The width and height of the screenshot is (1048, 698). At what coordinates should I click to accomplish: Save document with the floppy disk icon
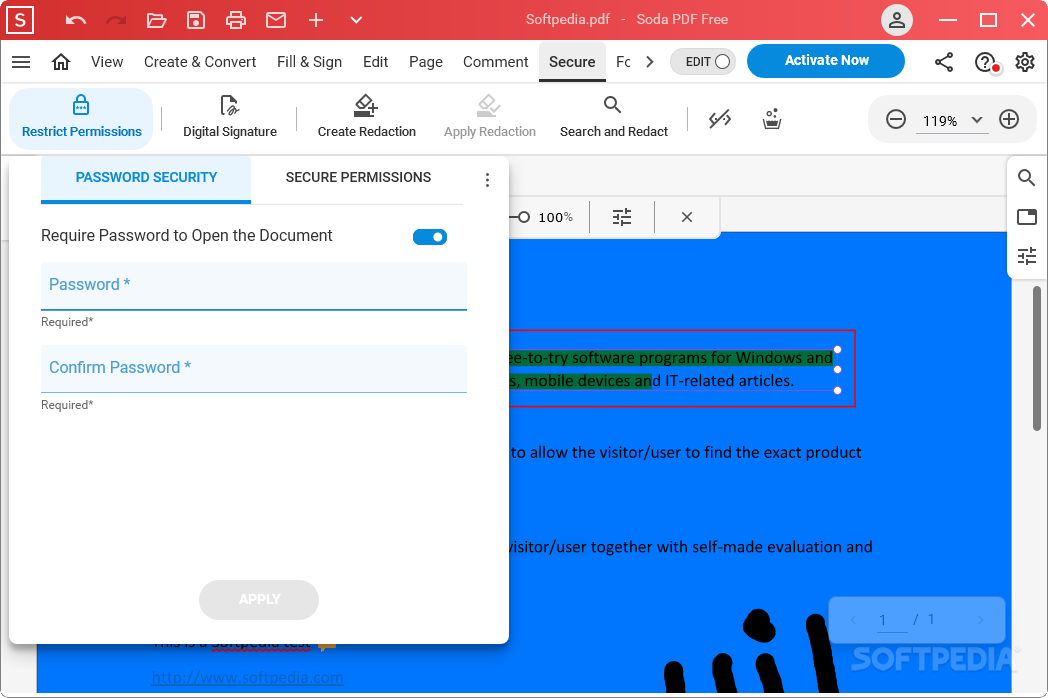[196, 20]
